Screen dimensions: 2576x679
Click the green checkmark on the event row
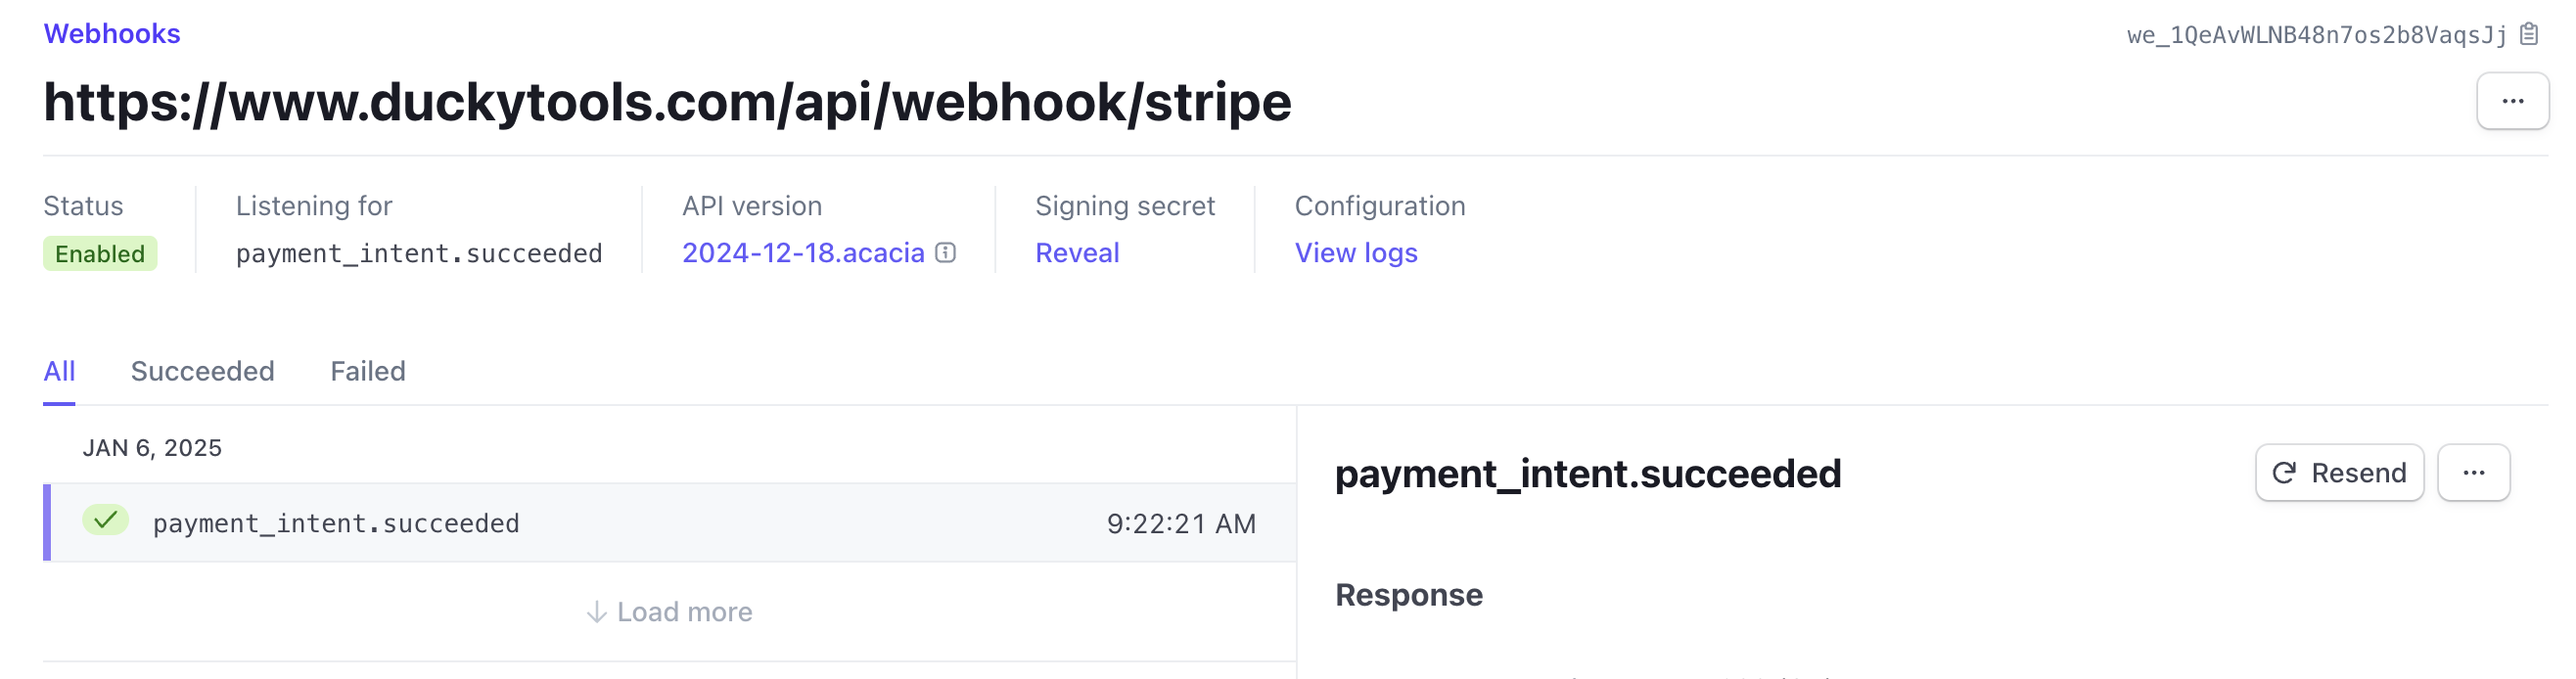pyautogui.click(x=105, y=520)
